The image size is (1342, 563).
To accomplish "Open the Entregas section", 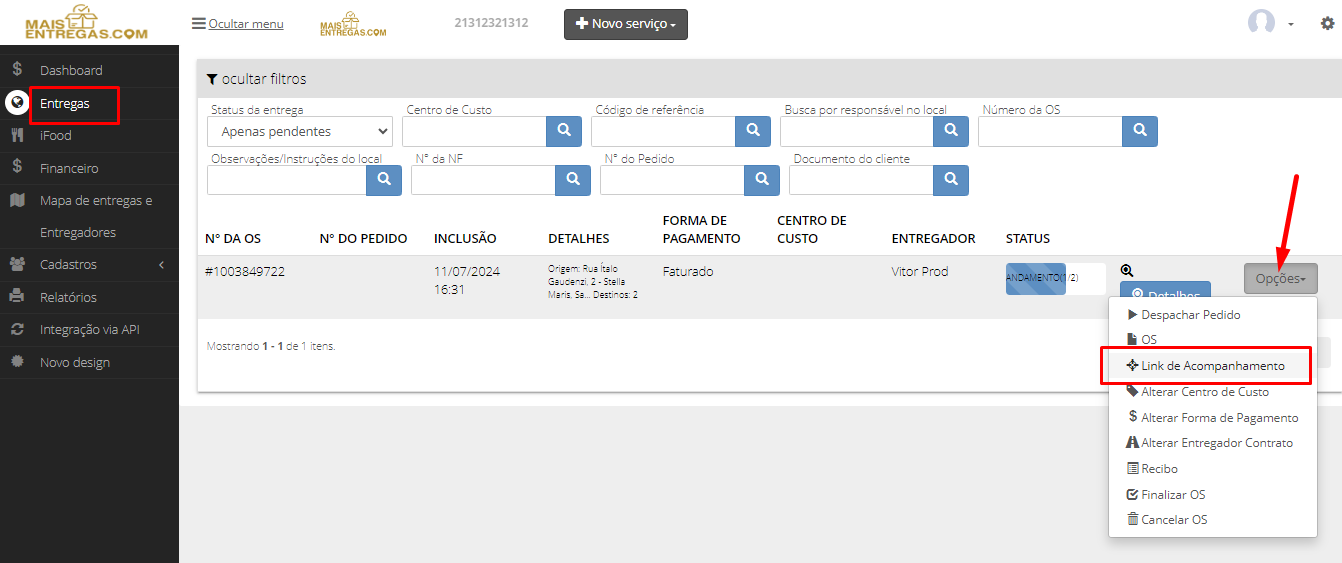I will (65, 103).
